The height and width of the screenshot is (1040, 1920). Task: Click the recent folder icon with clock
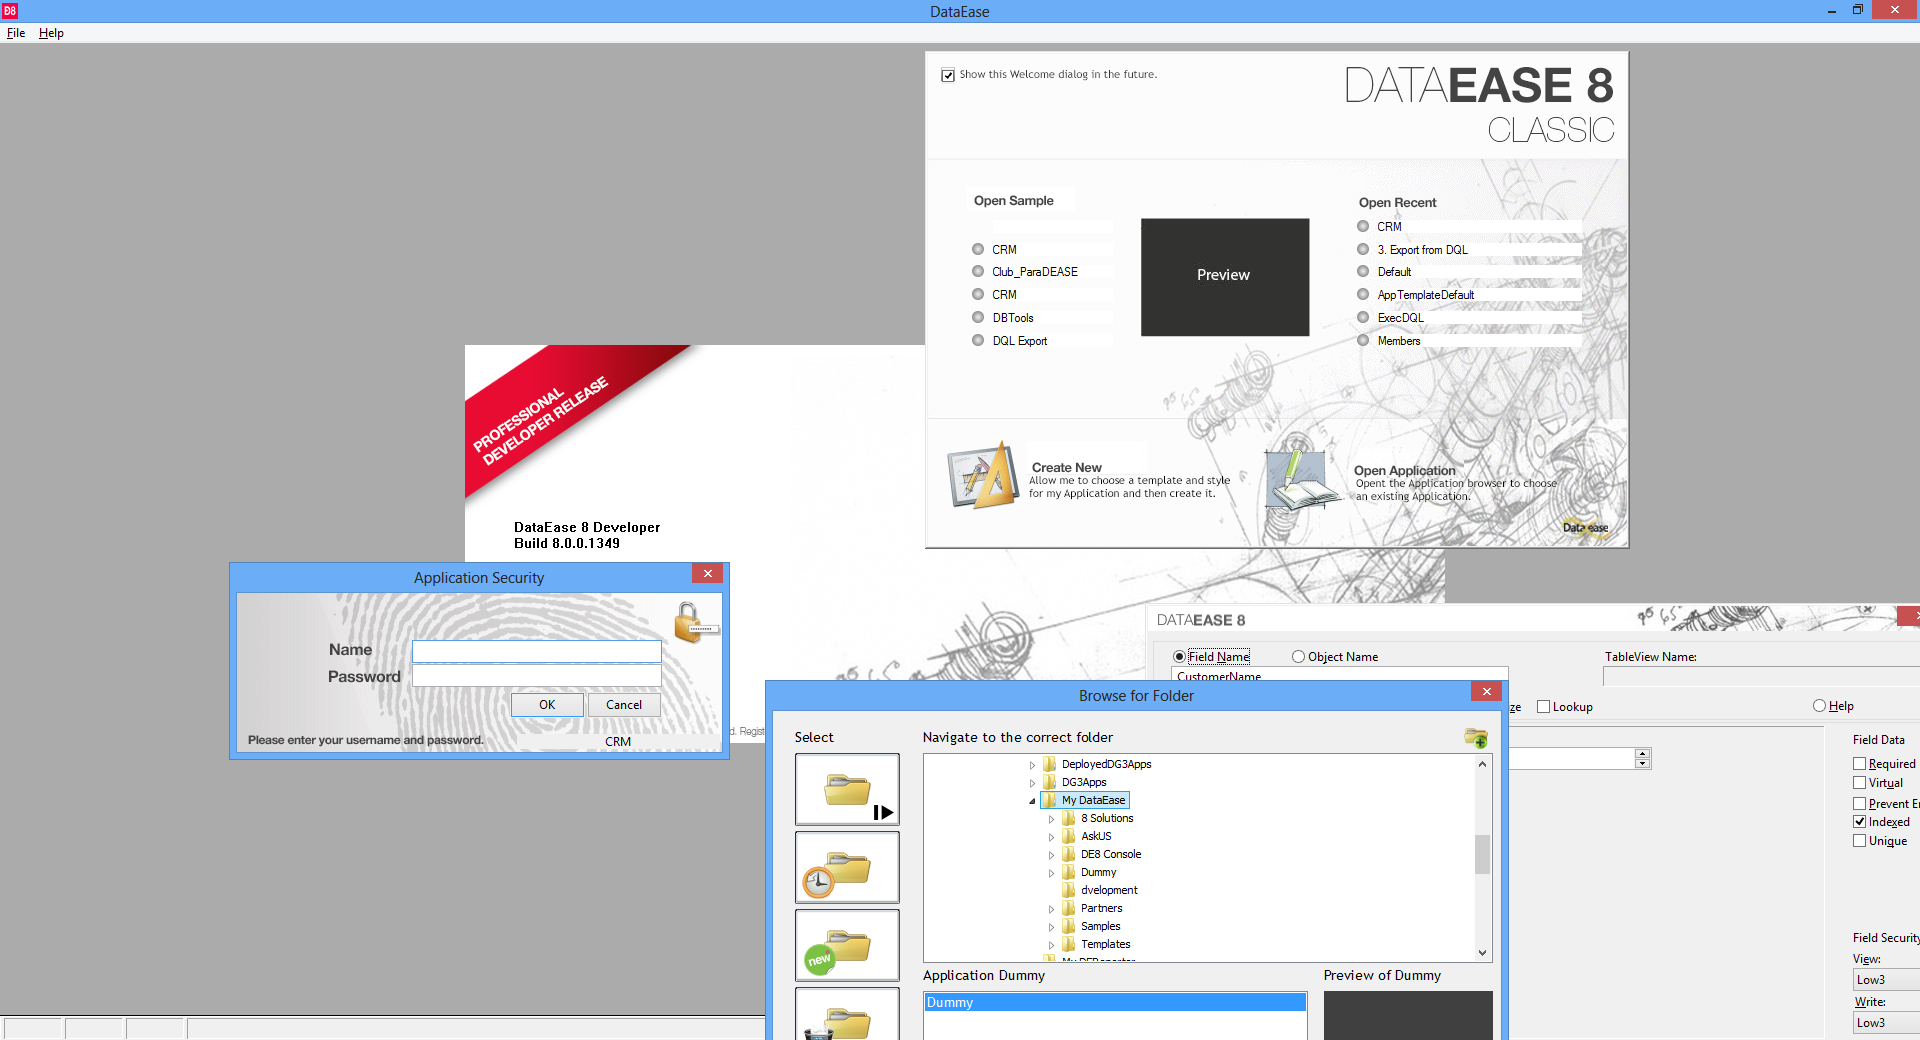(x=847, y=867)
